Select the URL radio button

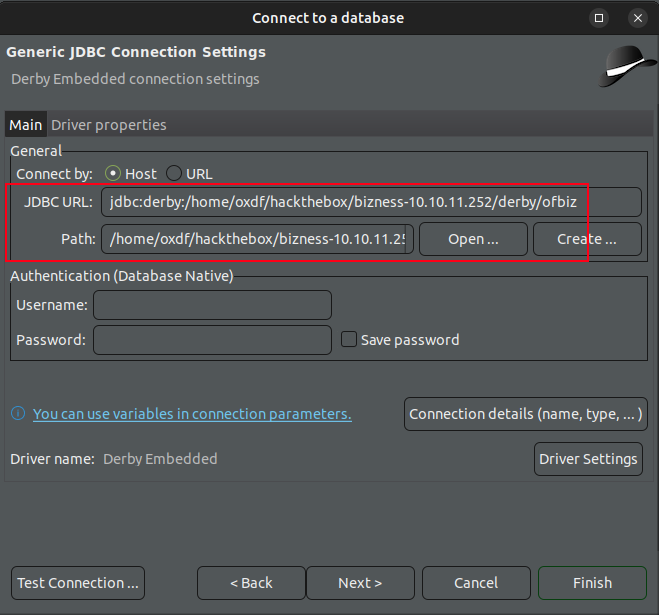[174, 173]
